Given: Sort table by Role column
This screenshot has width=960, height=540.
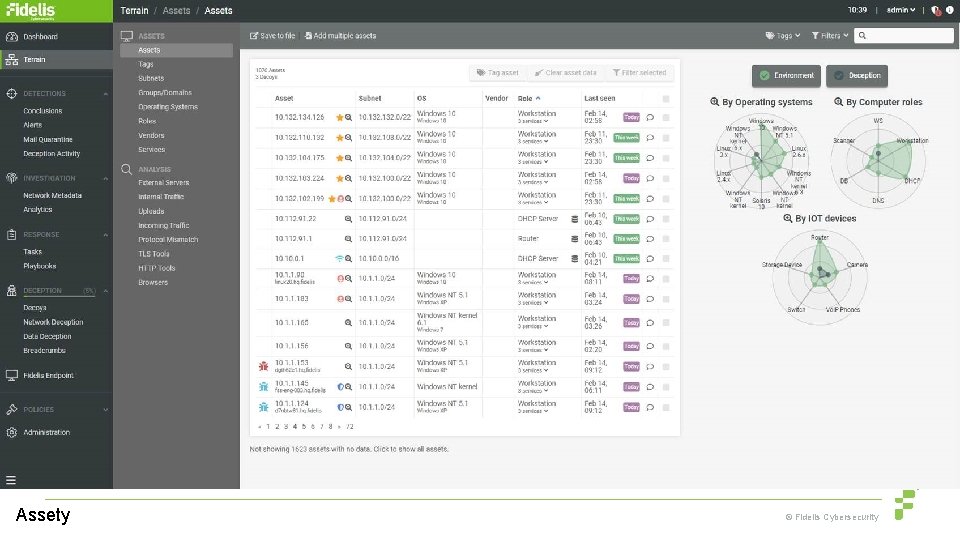Looking at the screenshot, I should pos(529,99).
